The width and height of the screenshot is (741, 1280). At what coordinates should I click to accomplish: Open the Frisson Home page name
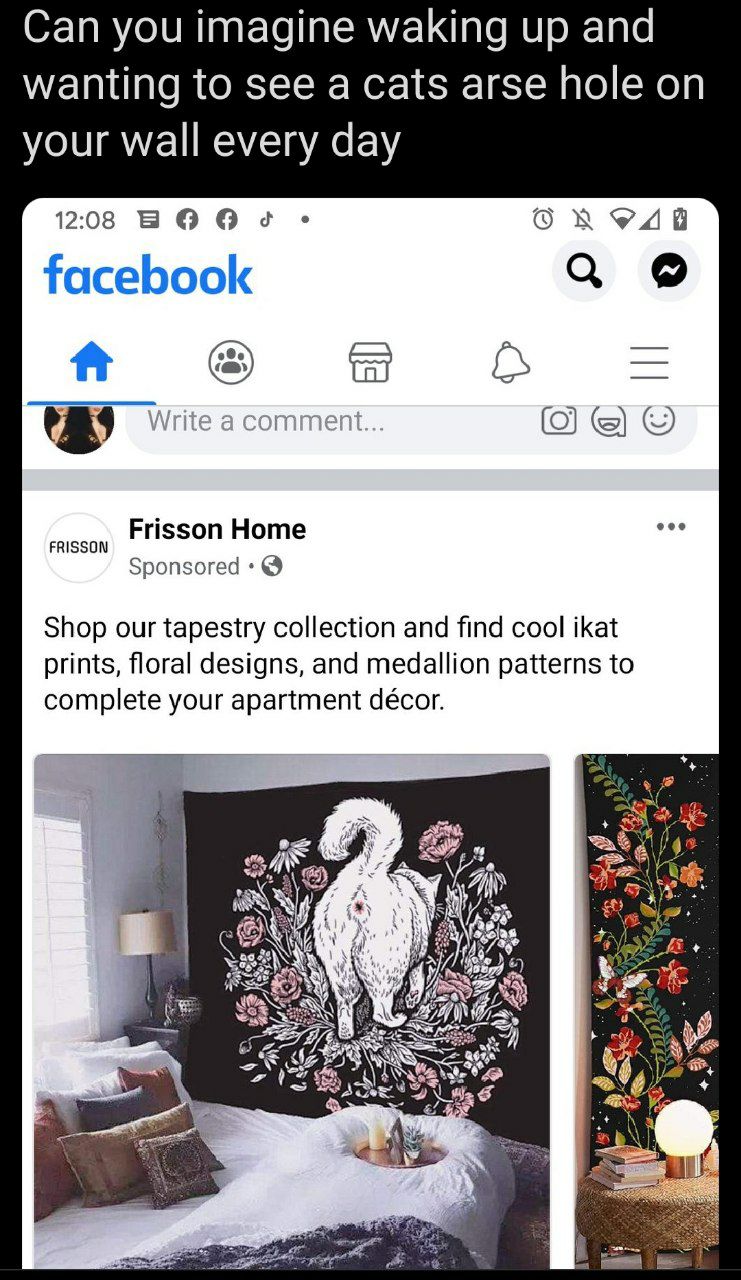click(x=217, y=529)
